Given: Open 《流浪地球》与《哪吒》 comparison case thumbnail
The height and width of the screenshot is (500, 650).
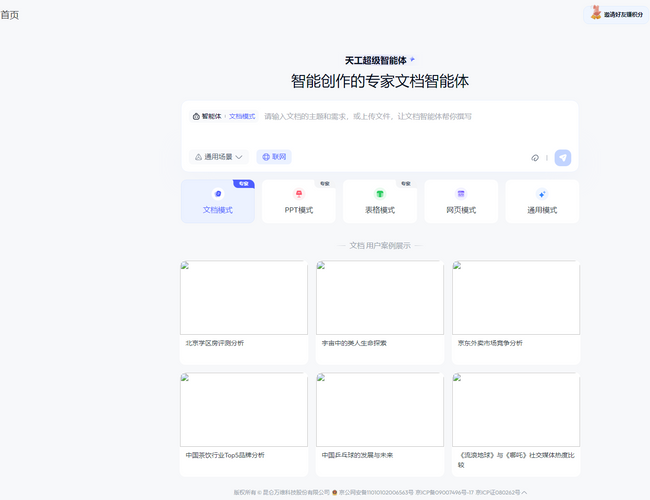Looking at the screenshot, I should [516, 409].
